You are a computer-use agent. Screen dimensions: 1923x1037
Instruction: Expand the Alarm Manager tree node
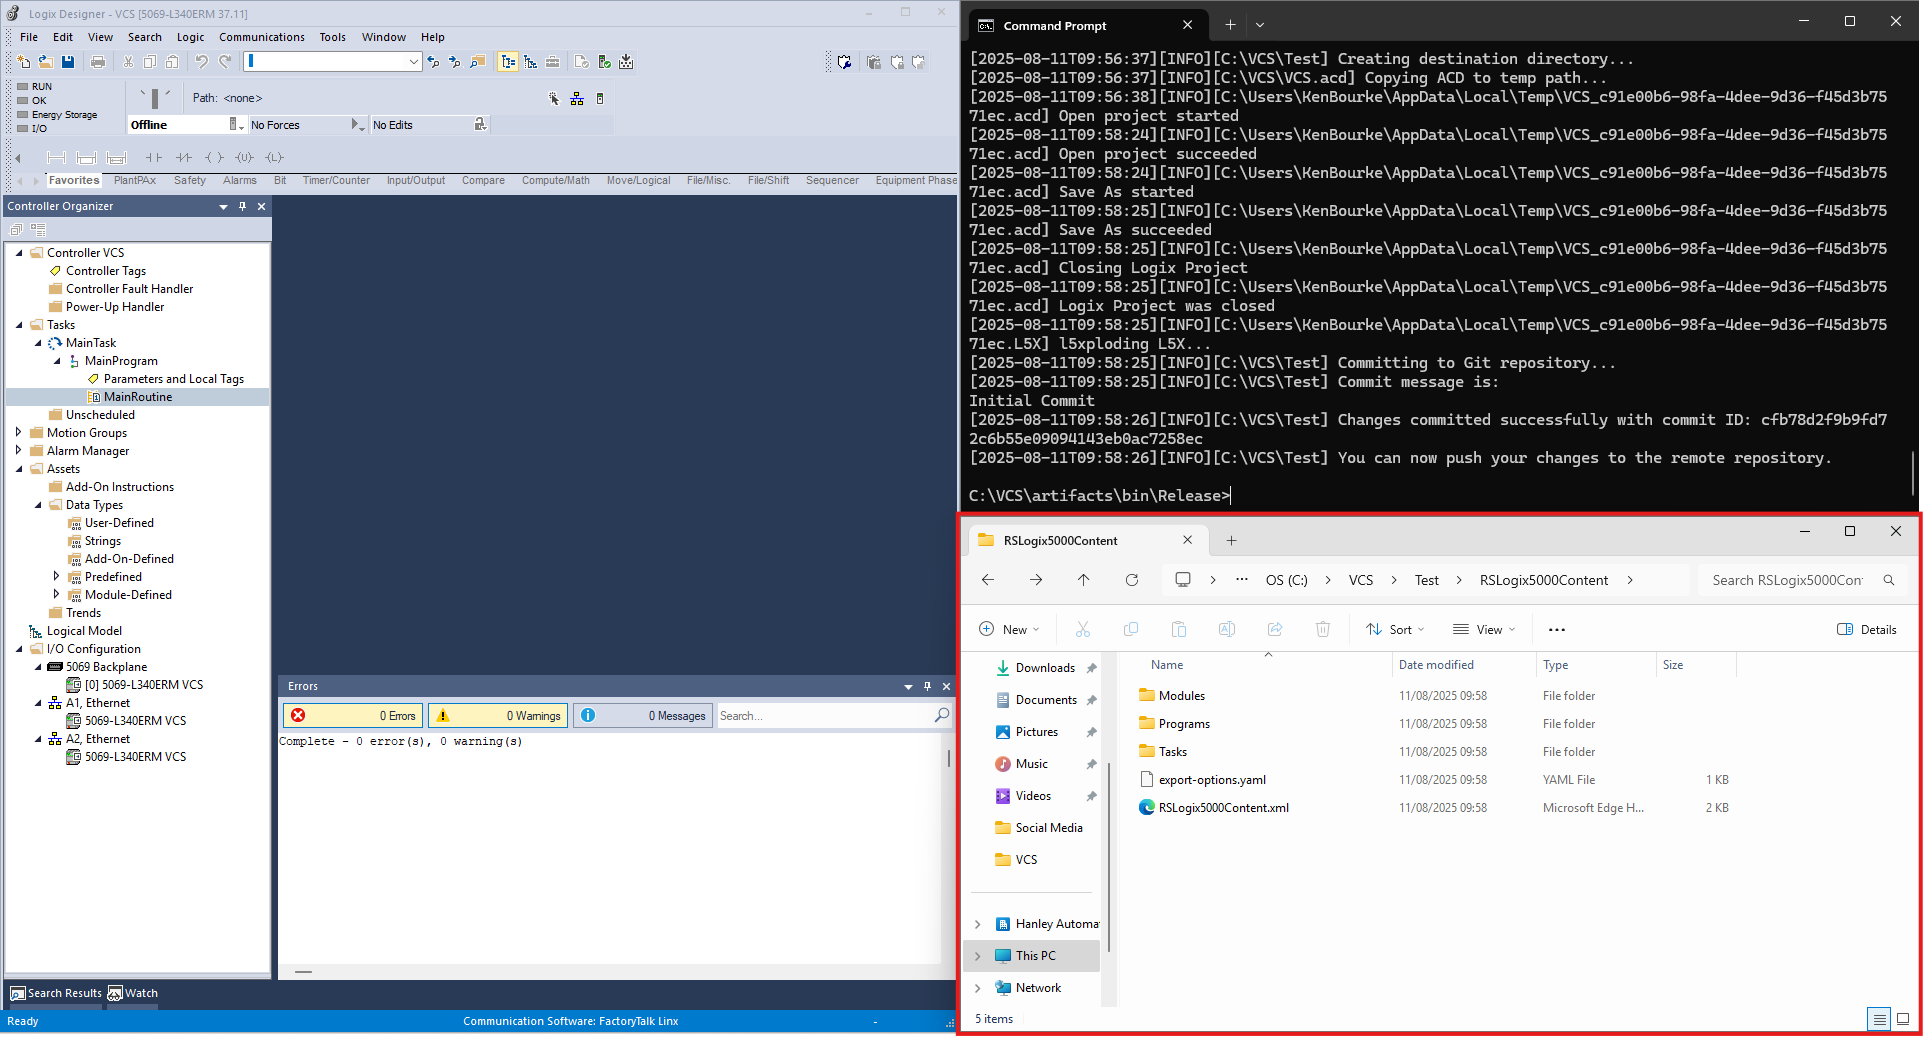click(x=18, y=451)
